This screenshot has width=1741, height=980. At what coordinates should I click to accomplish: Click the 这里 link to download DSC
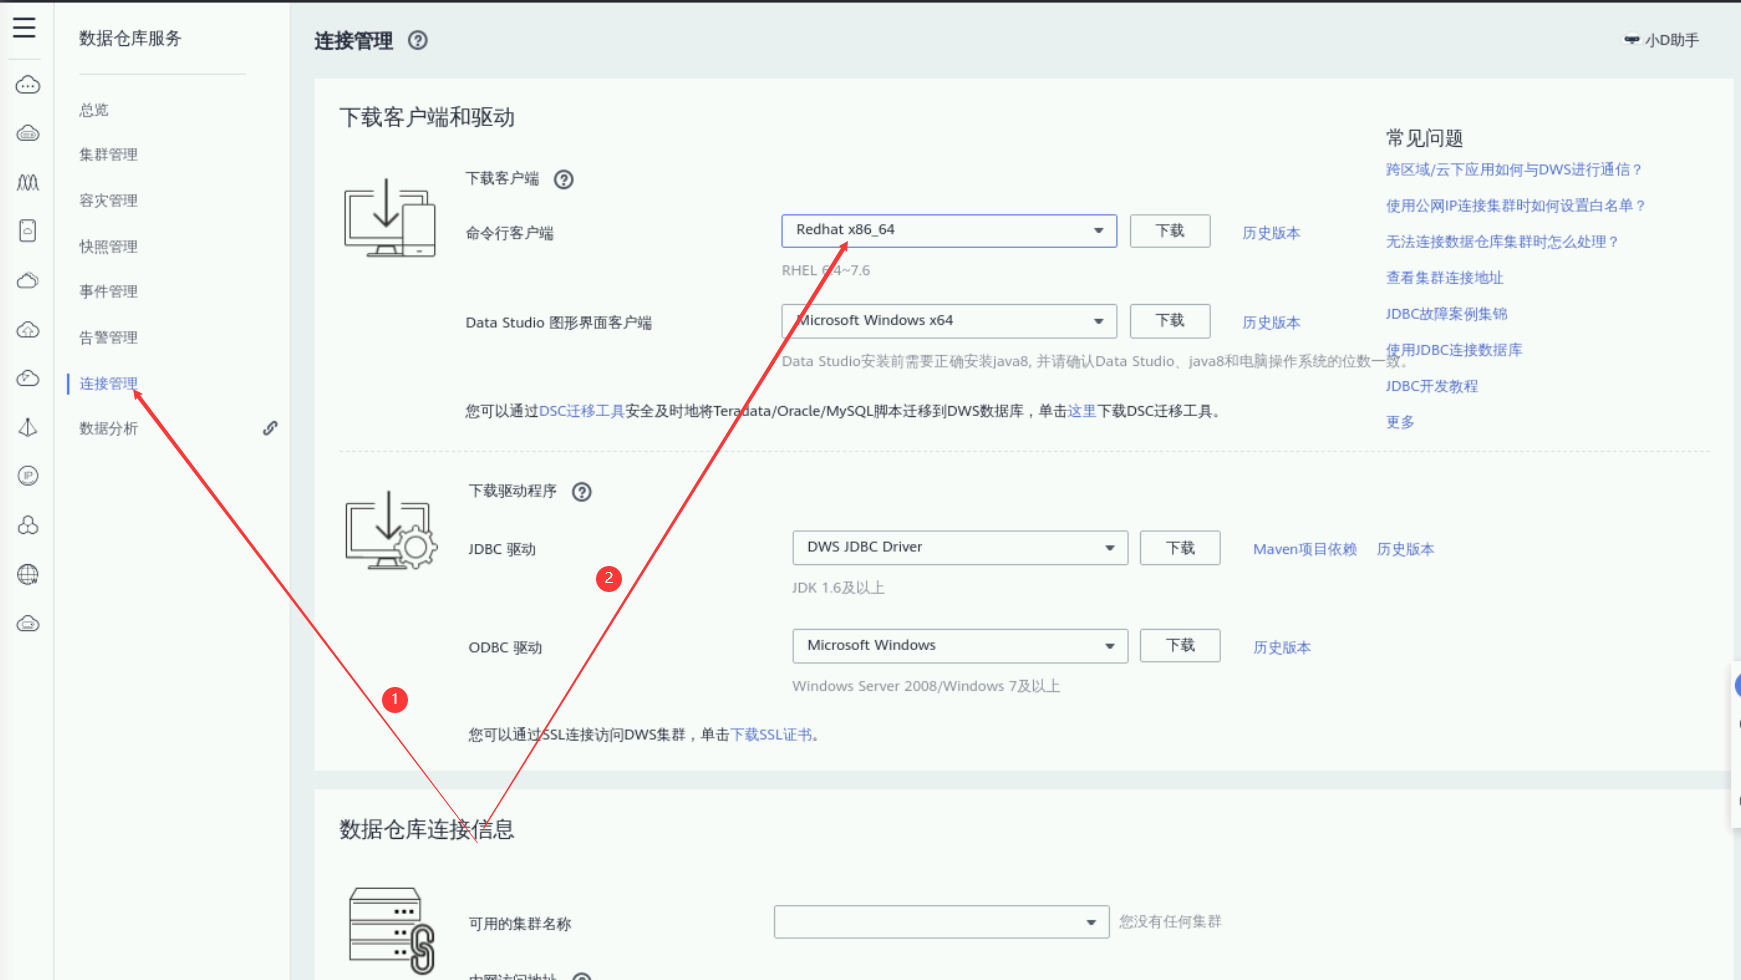1082,411
